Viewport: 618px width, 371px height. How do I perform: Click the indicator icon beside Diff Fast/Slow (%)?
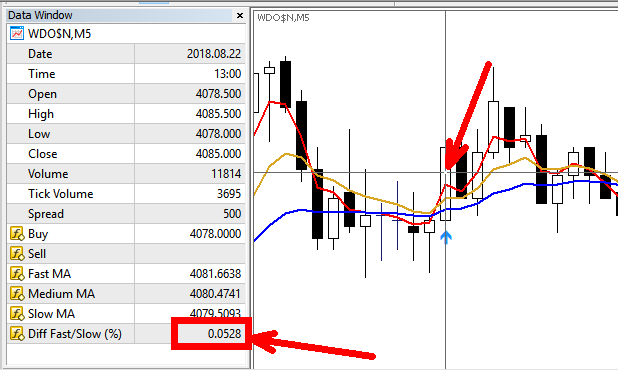click(17, 334)
